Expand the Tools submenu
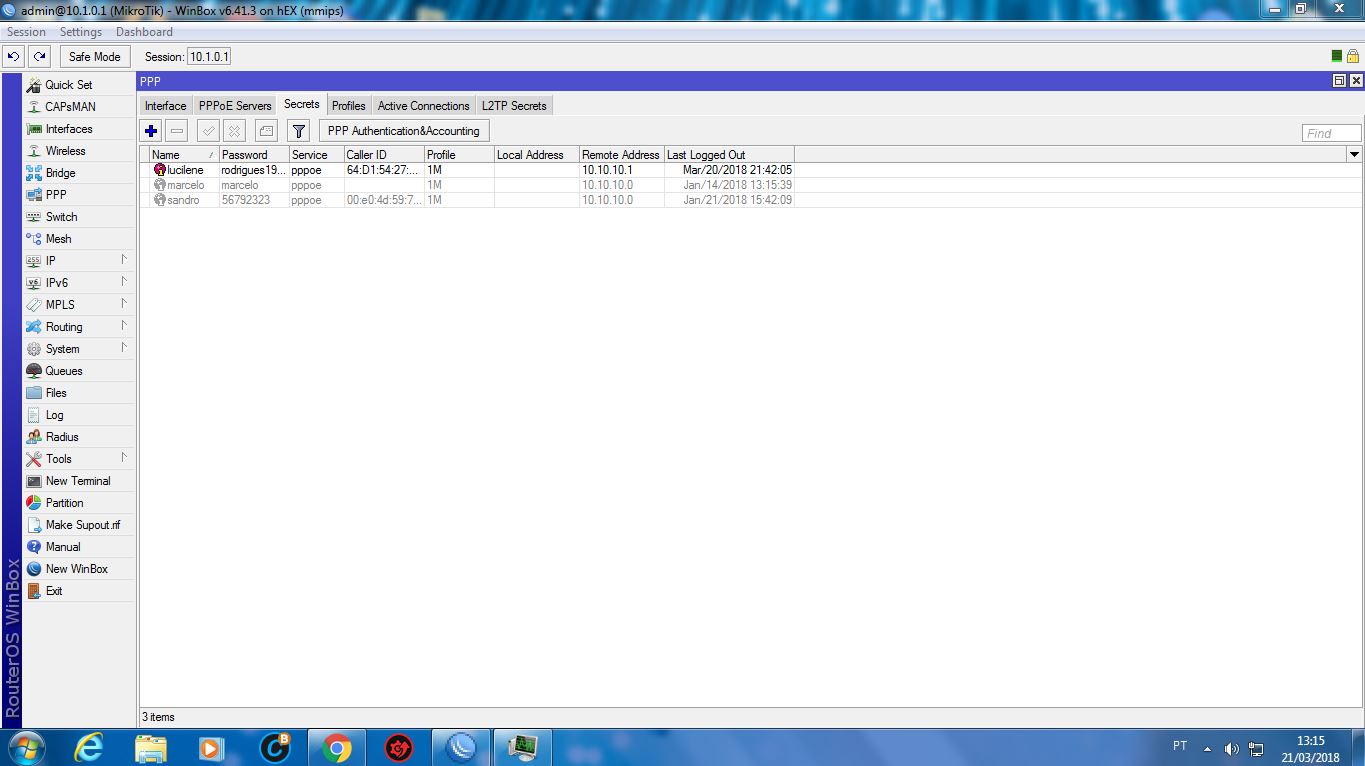 pos(79,459)
